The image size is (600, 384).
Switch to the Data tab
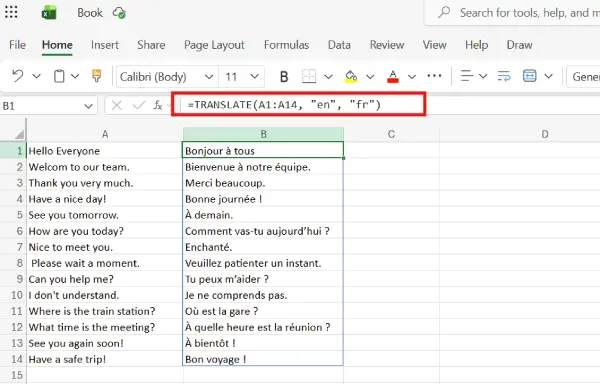[x=339, y=45]
